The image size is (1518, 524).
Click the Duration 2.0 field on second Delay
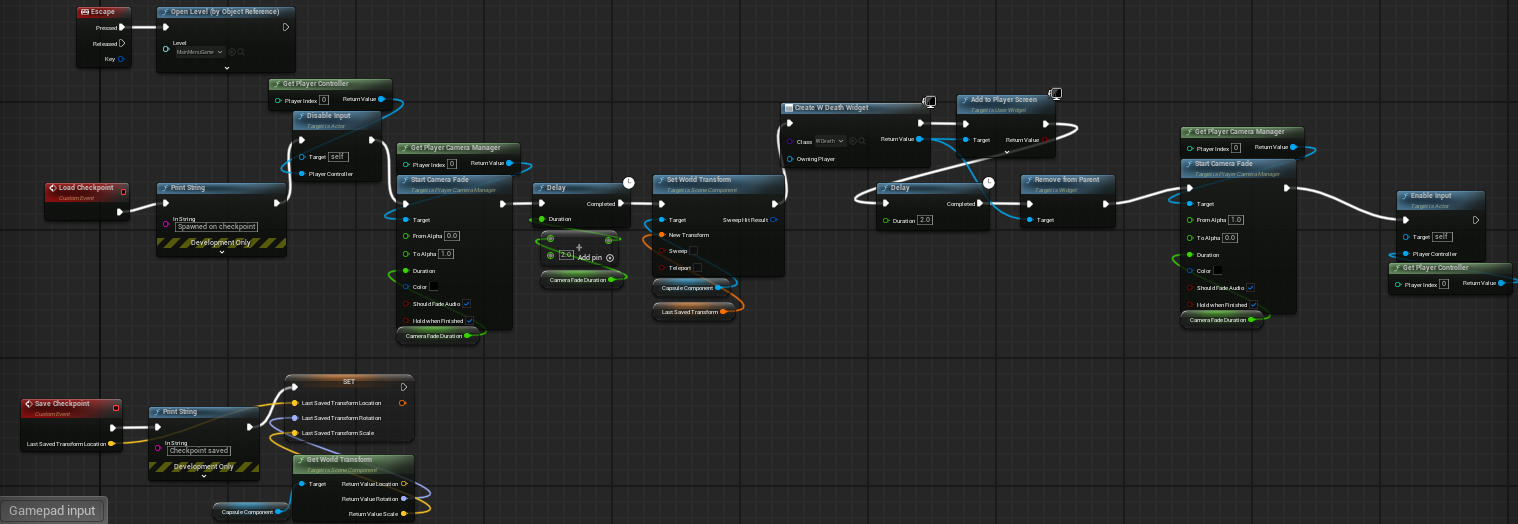[x=924, y=220]
